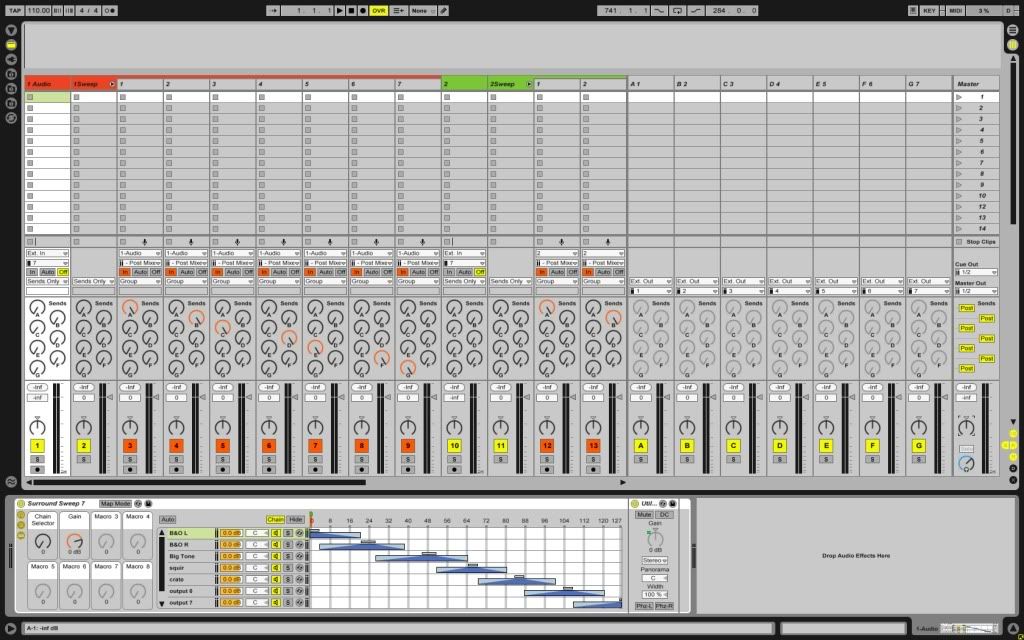
Task: Set track 1 Audio monitor to Auto
Action: [47, 272]
